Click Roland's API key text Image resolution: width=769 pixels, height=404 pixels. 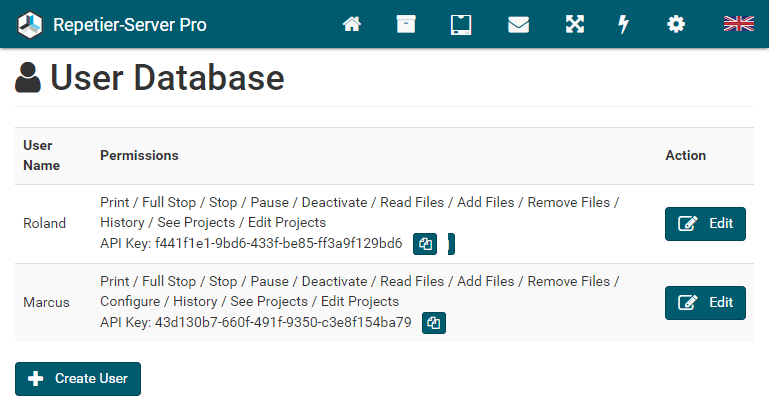[x=278, y=244]
